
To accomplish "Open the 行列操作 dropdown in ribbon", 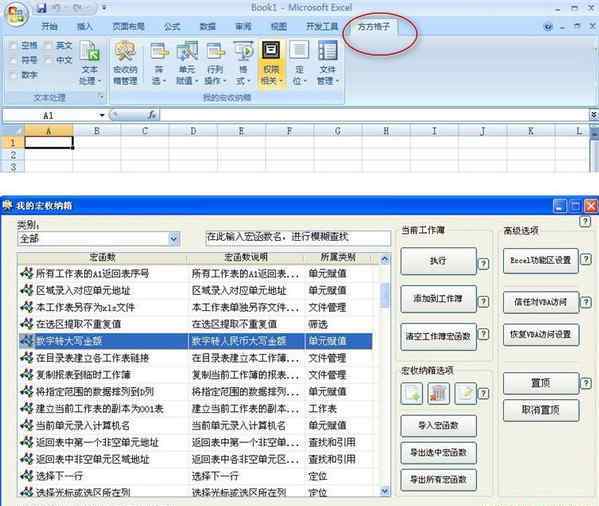I will click(x=215, y=64).
